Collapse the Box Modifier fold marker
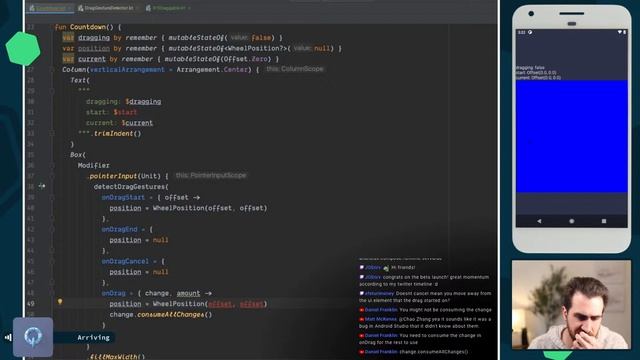This screenshot has height=360, width=640. point(52,166)
